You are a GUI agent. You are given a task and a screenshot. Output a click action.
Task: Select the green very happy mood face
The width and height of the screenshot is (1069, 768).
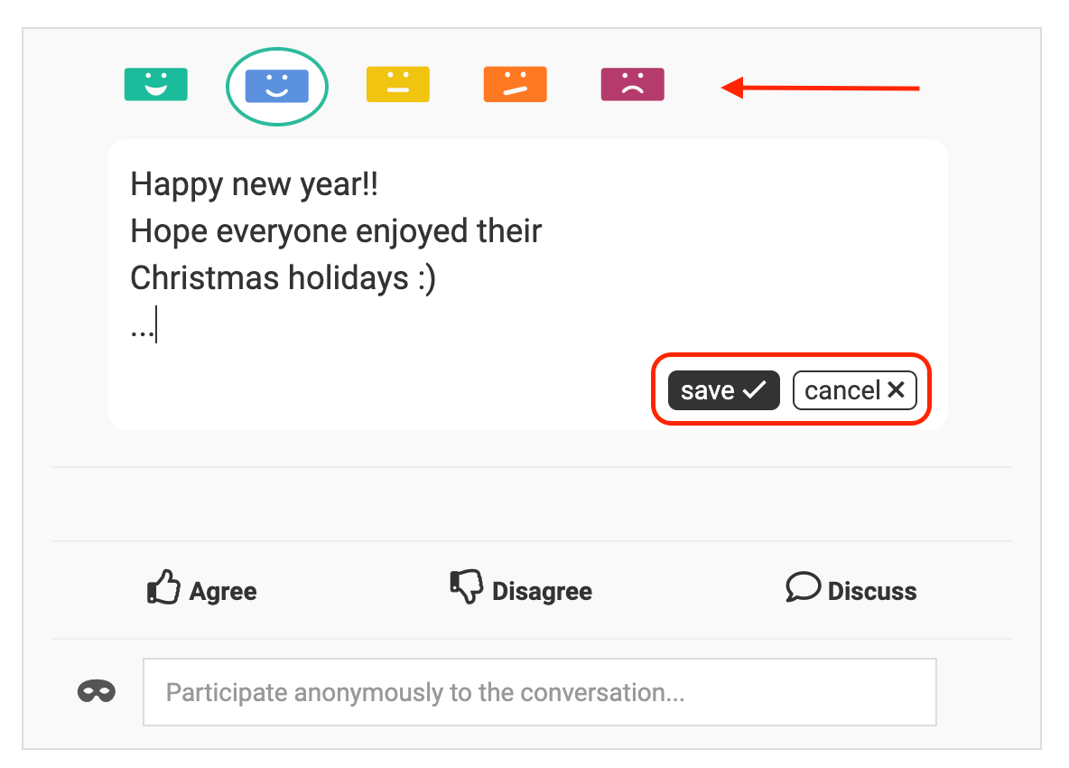pos(156,85)
